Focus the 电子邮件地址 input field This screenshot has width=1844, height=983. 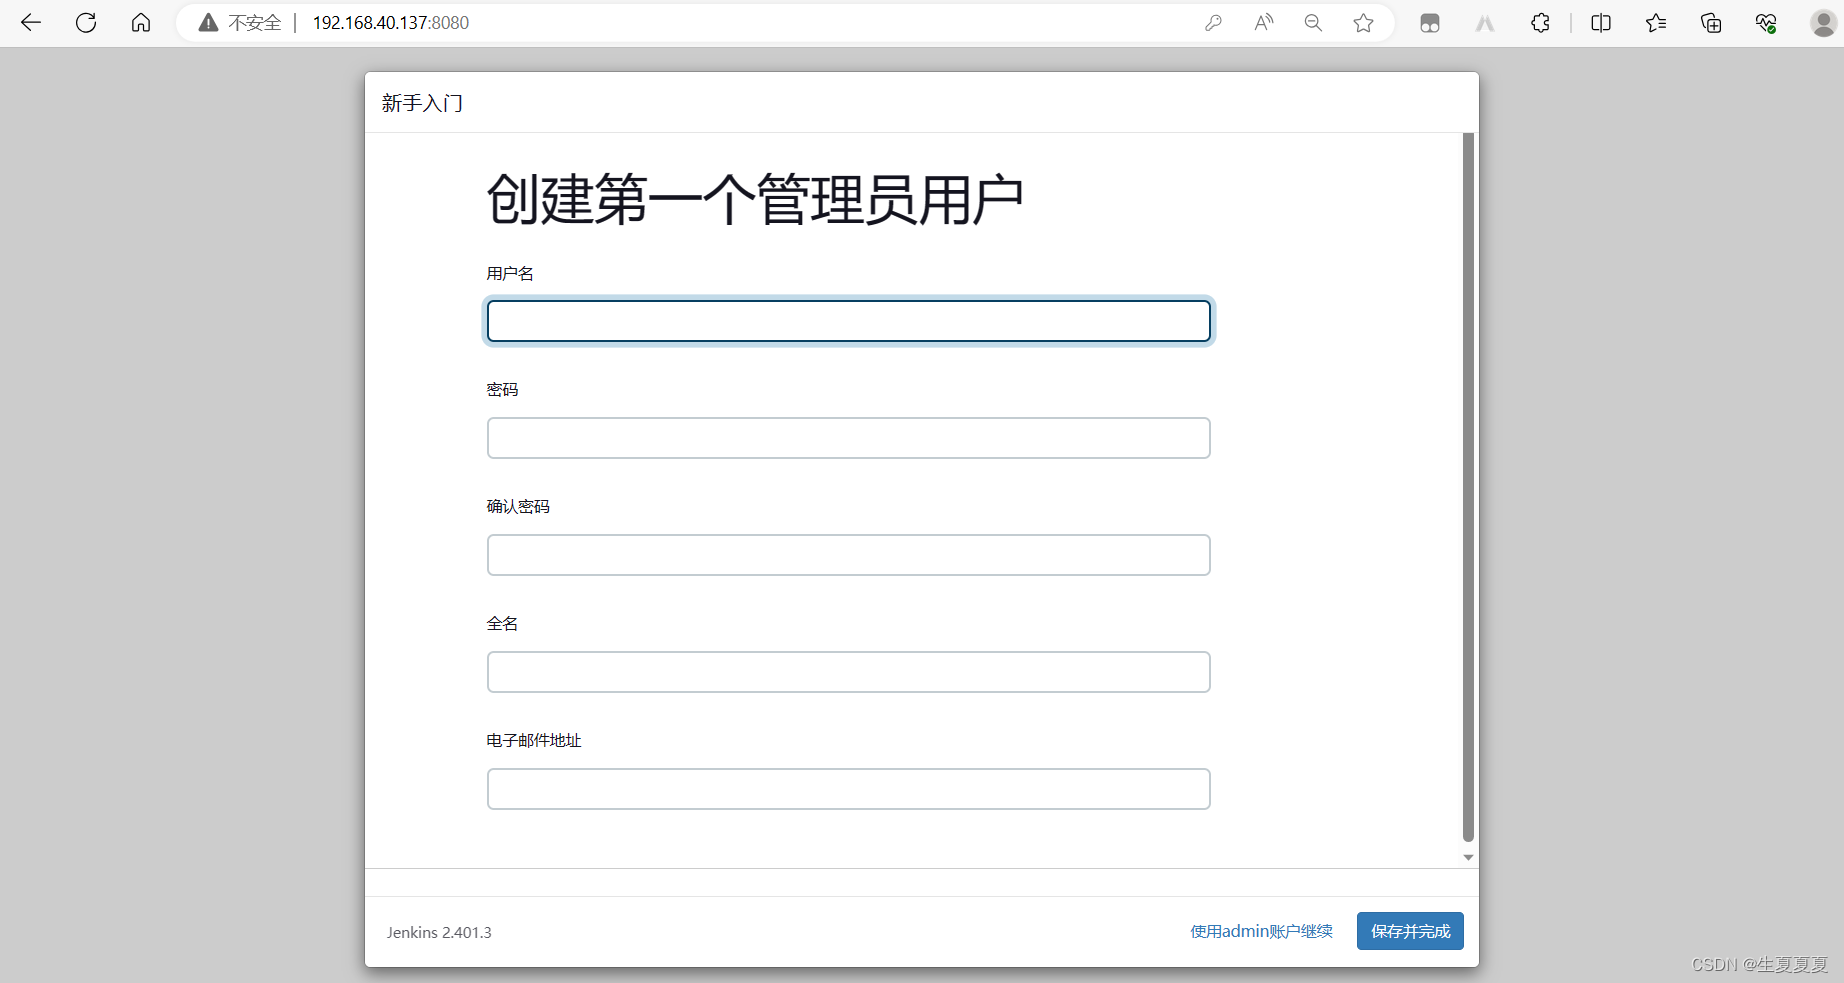point(849,789)
